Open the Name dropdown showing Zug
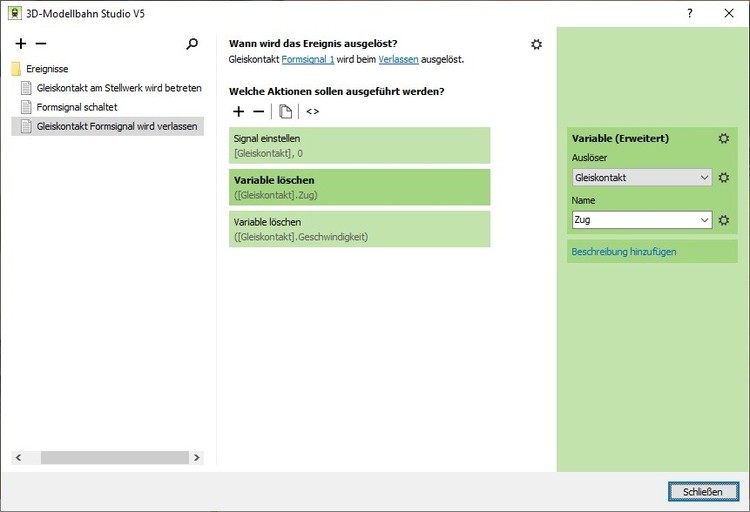This screenshot has width=750, height=512. pos(705,220)
